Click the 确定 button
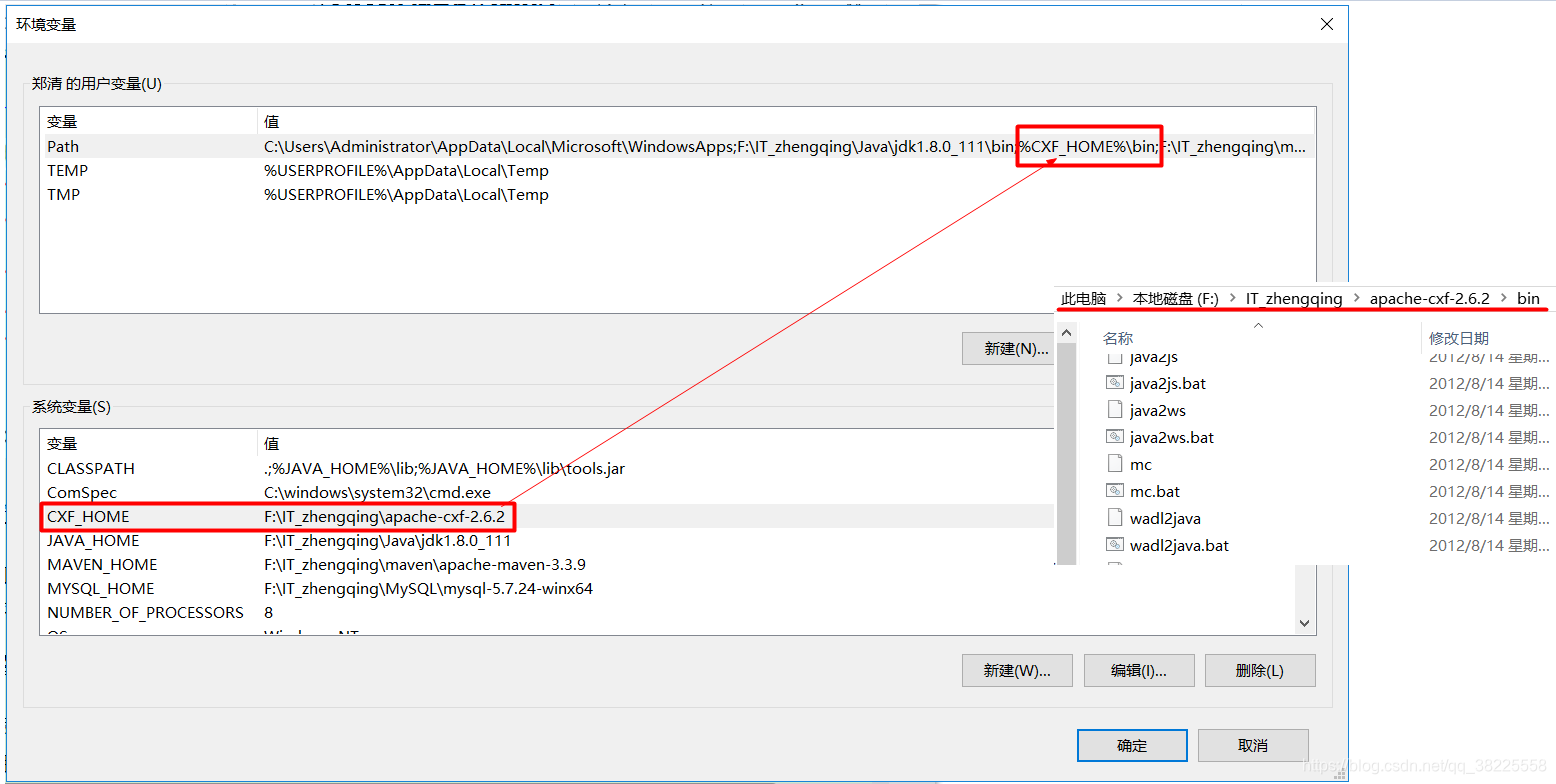The height and width of the screenshot is (784, 1556). [1131, 745]
